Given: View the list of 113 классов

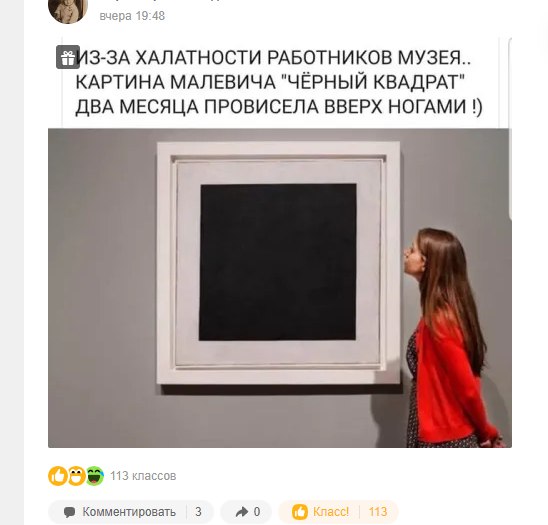Looking at the screenshot, I should tap(143, 476).
